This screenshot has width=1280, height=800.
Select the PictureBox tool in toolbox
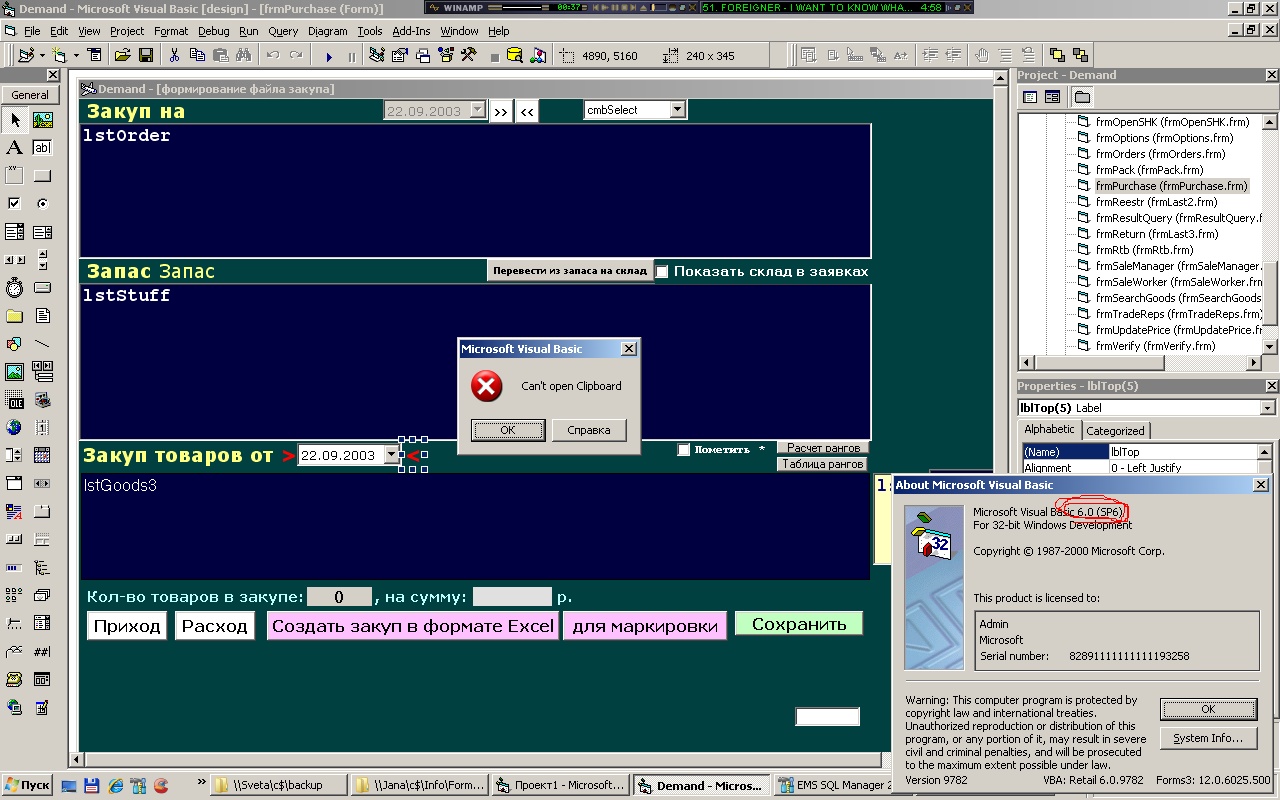[42, 120]
